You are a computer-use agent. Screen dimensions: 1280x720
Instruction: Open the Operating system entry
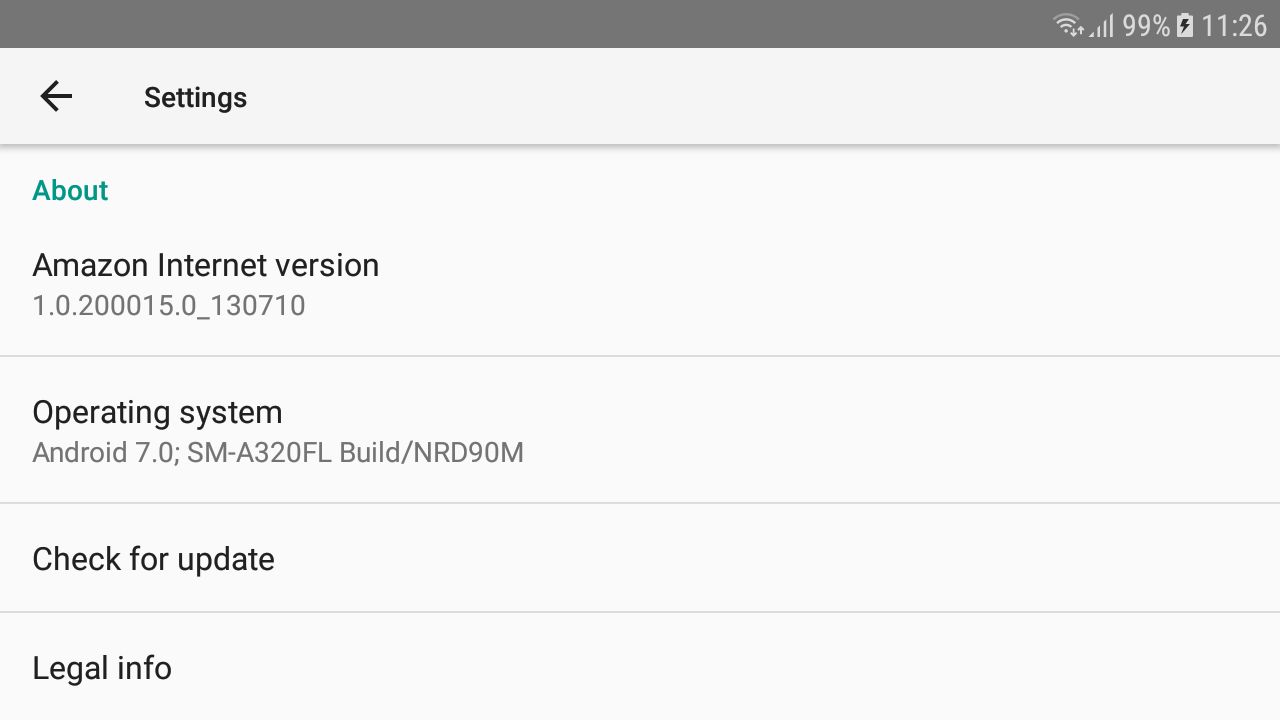[640, 430]
